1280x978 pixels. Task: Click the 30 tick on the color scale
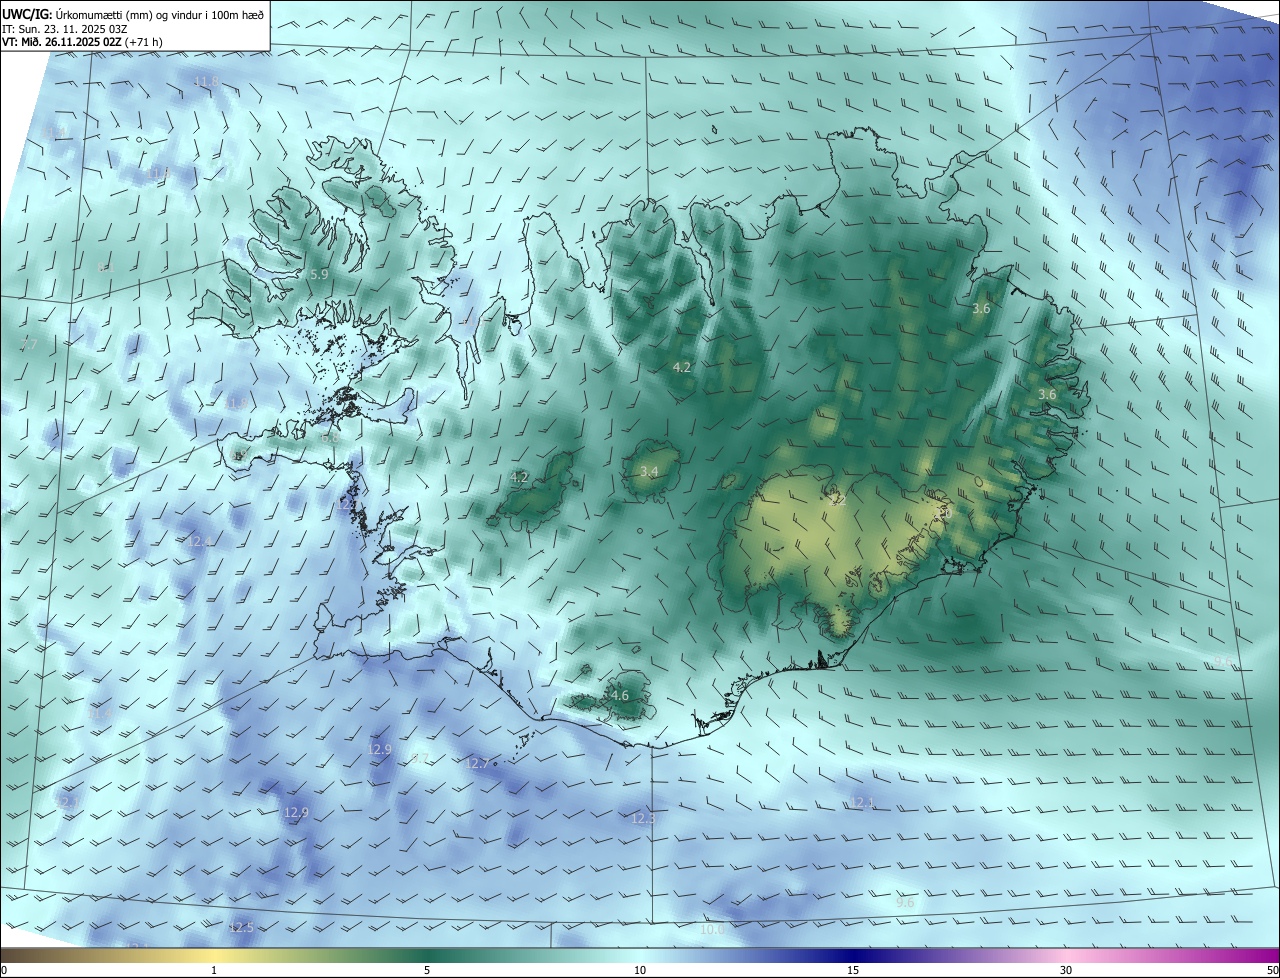pyautogui.click(x=1066, y=970)
